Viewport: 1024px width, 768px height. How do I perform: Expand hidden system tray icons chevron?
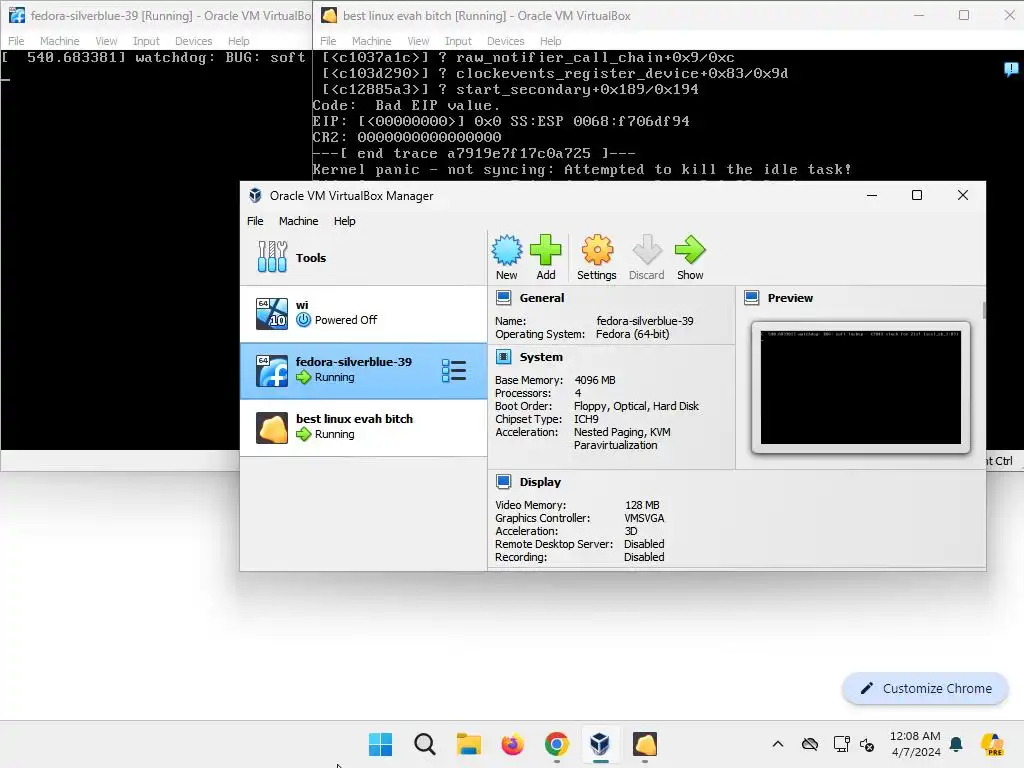(x=778, y=744)
